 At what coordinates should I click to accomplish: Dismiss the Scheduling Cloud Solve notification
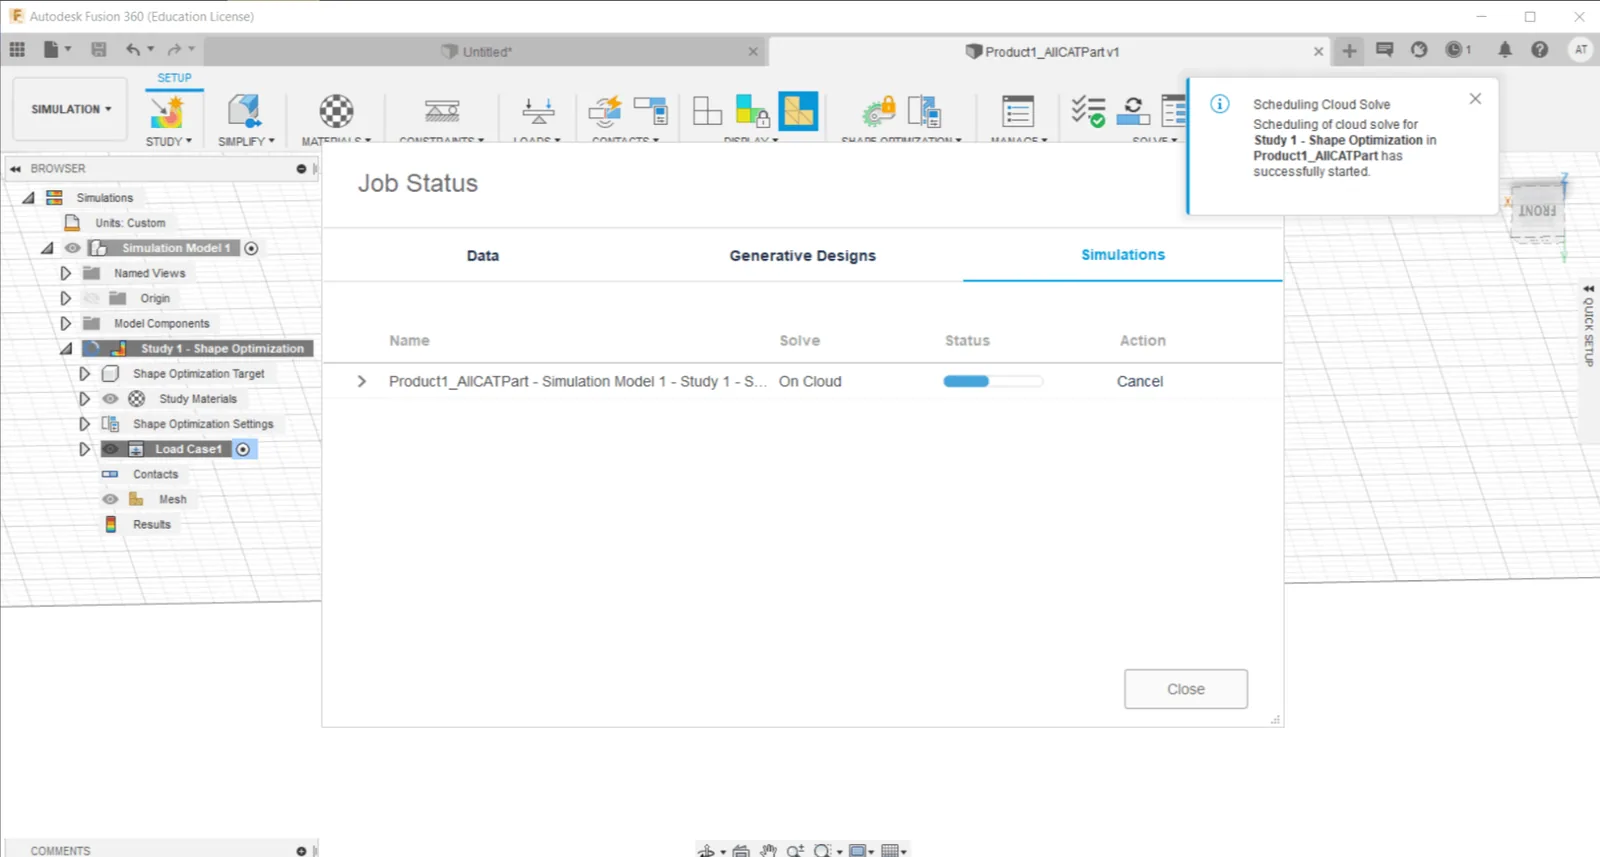1475,99
